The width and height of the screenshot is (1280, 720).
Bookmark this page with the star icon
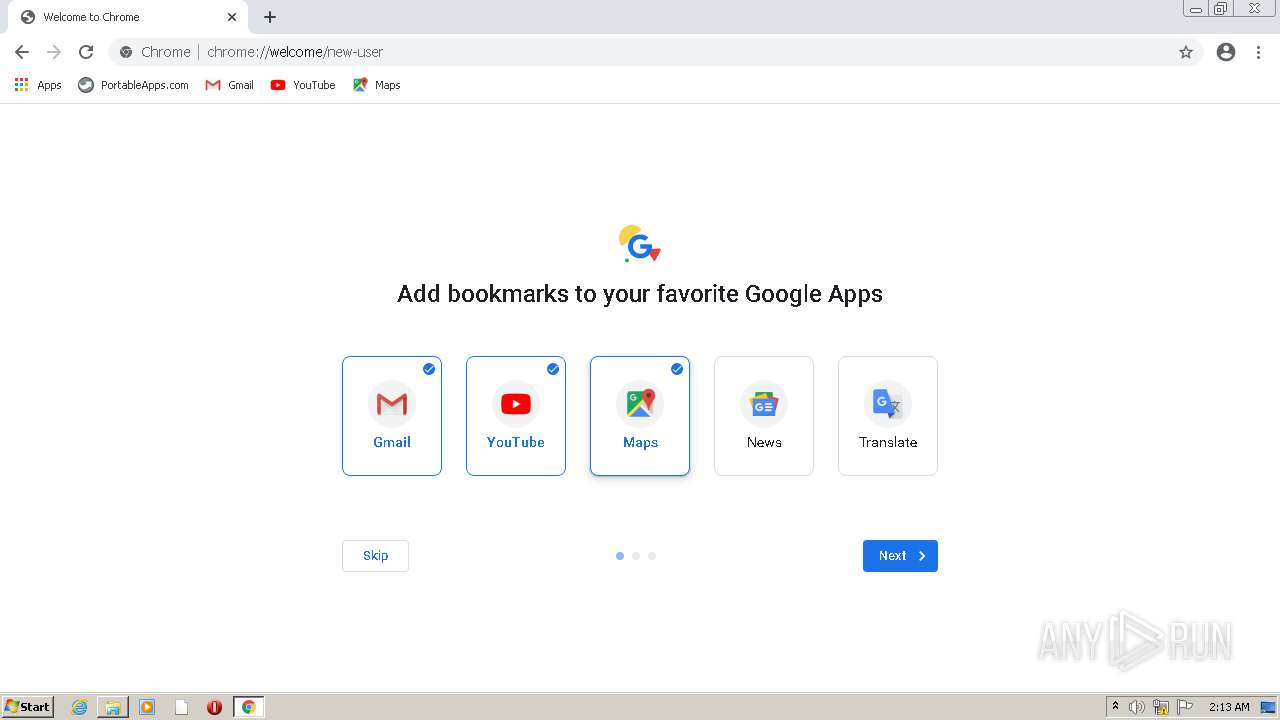(1186, 52)
